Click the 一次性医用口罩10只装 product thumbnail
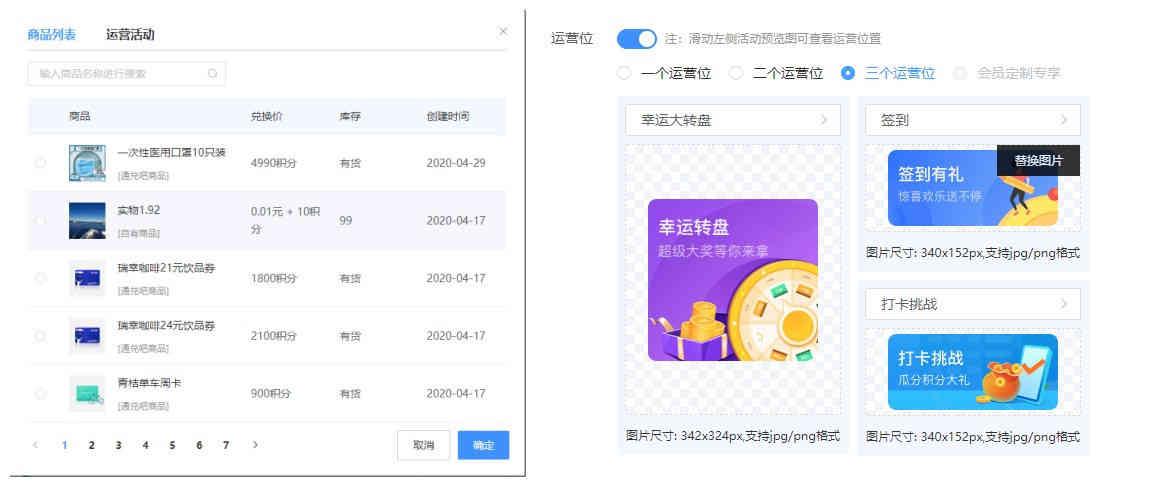1152x487 pixels. (x=87, y=163)
